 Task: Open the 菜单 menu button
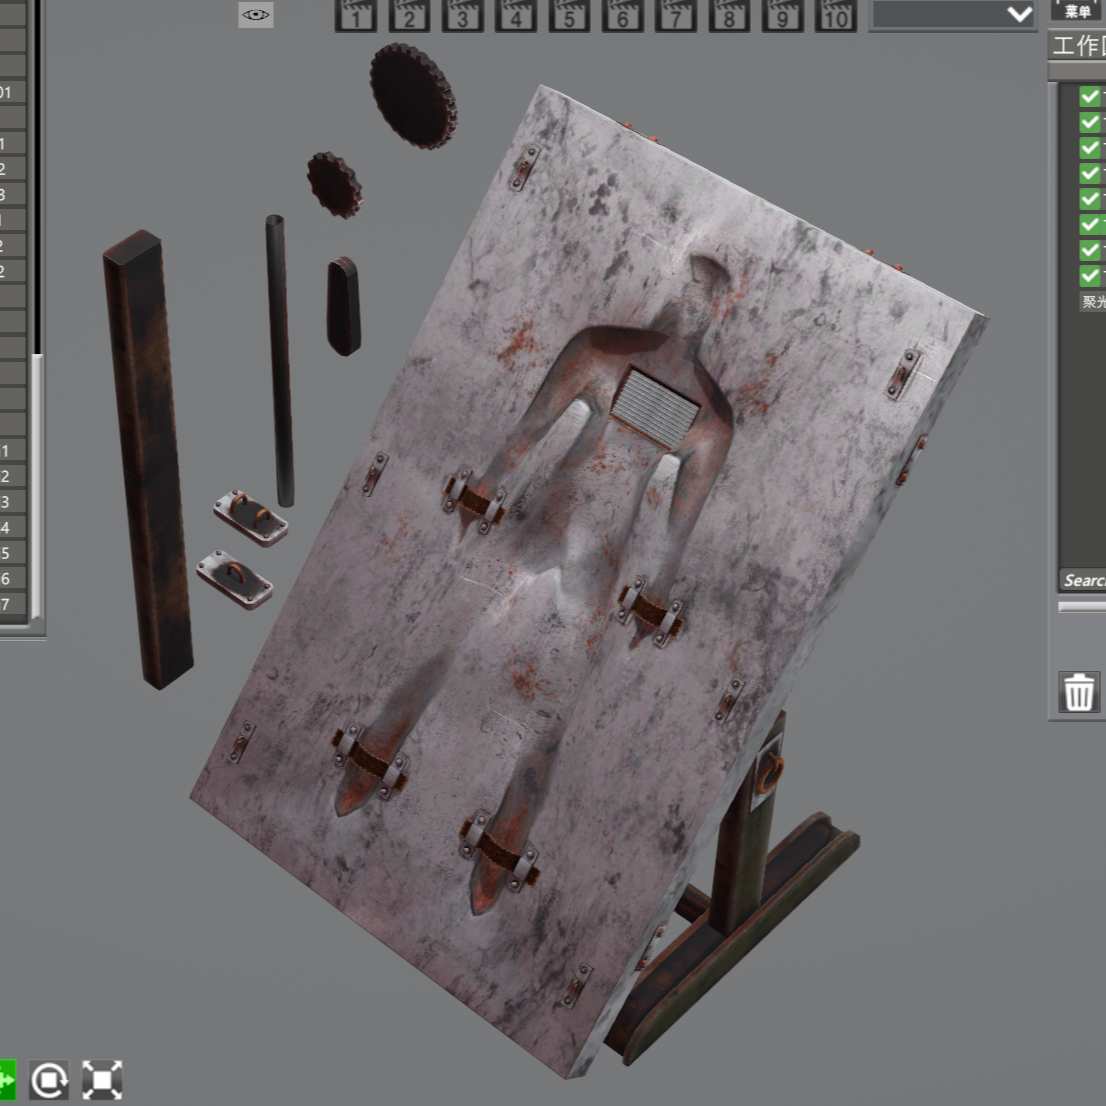point(1078,10)
